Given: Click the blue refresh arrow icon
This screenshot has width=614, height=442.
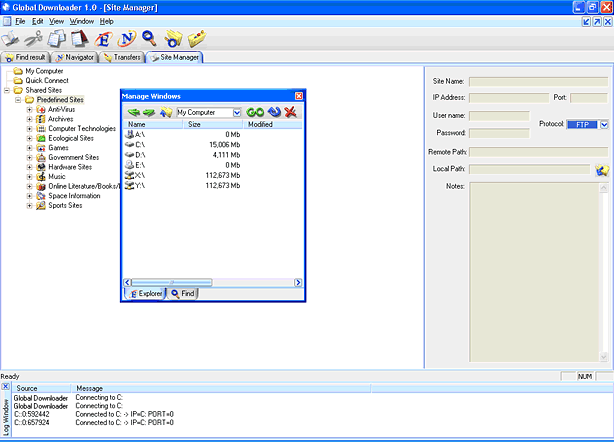Looking at the screenshot, I should coord(274,112).
